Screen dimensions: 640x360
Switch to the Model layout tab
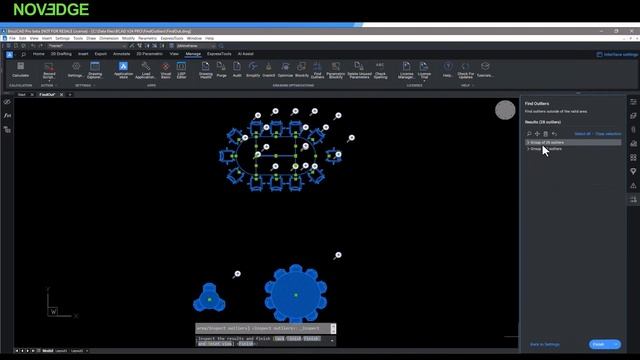tap(48, 351)
